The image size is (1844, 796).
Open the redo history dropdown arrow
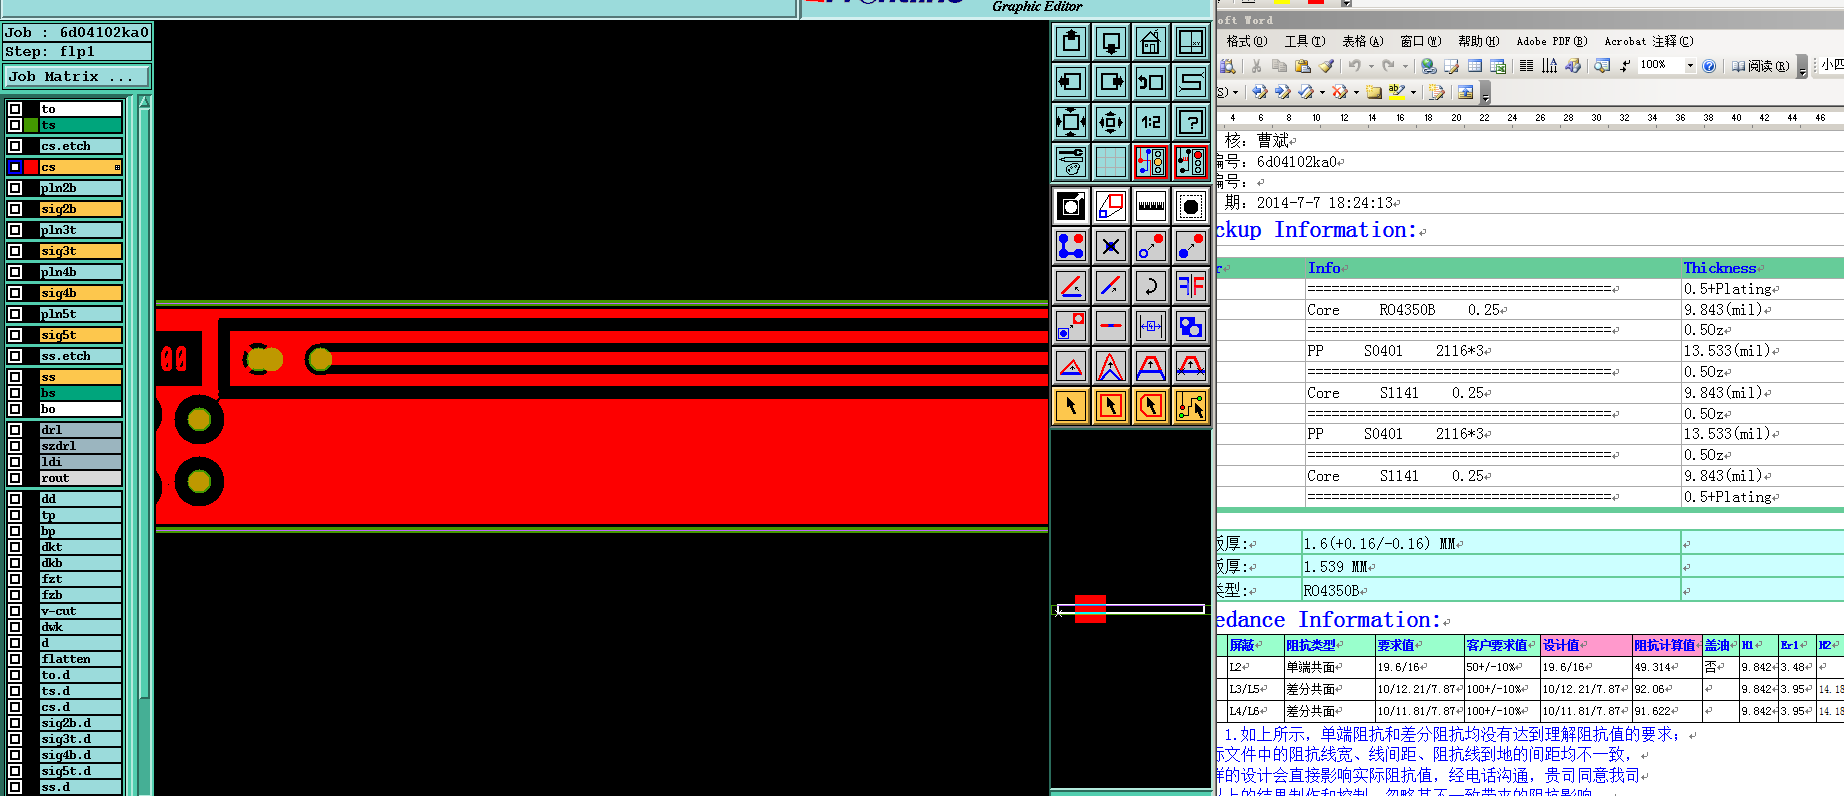point(1405,66)
